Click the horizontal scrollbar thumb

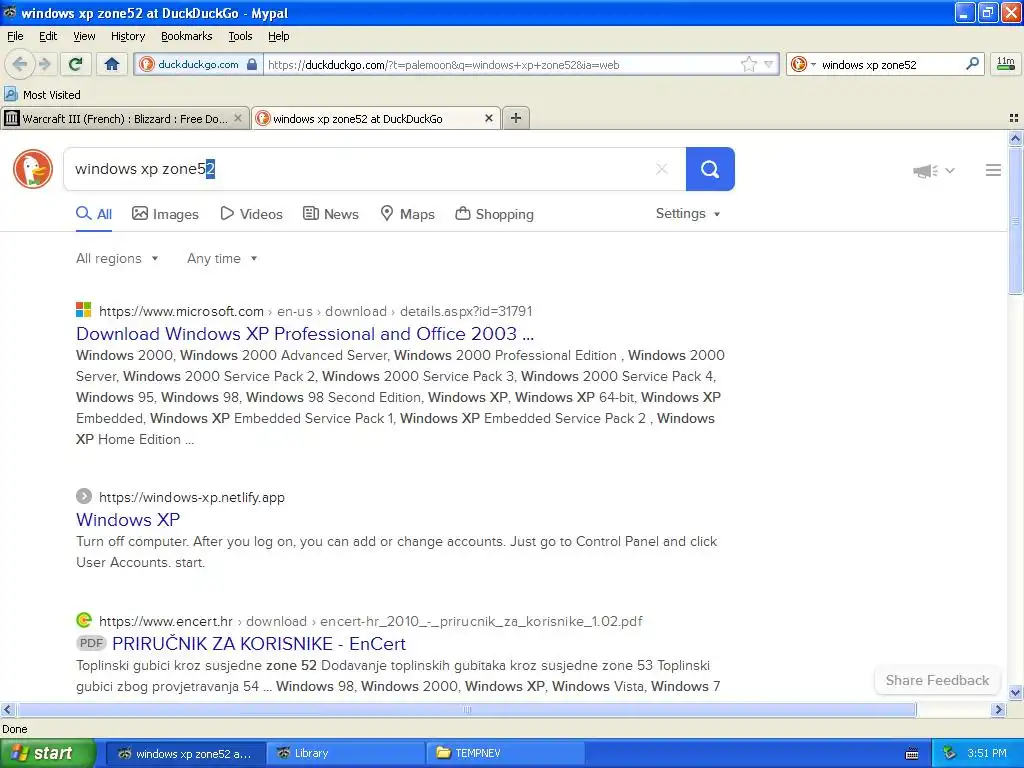point(466,710)
